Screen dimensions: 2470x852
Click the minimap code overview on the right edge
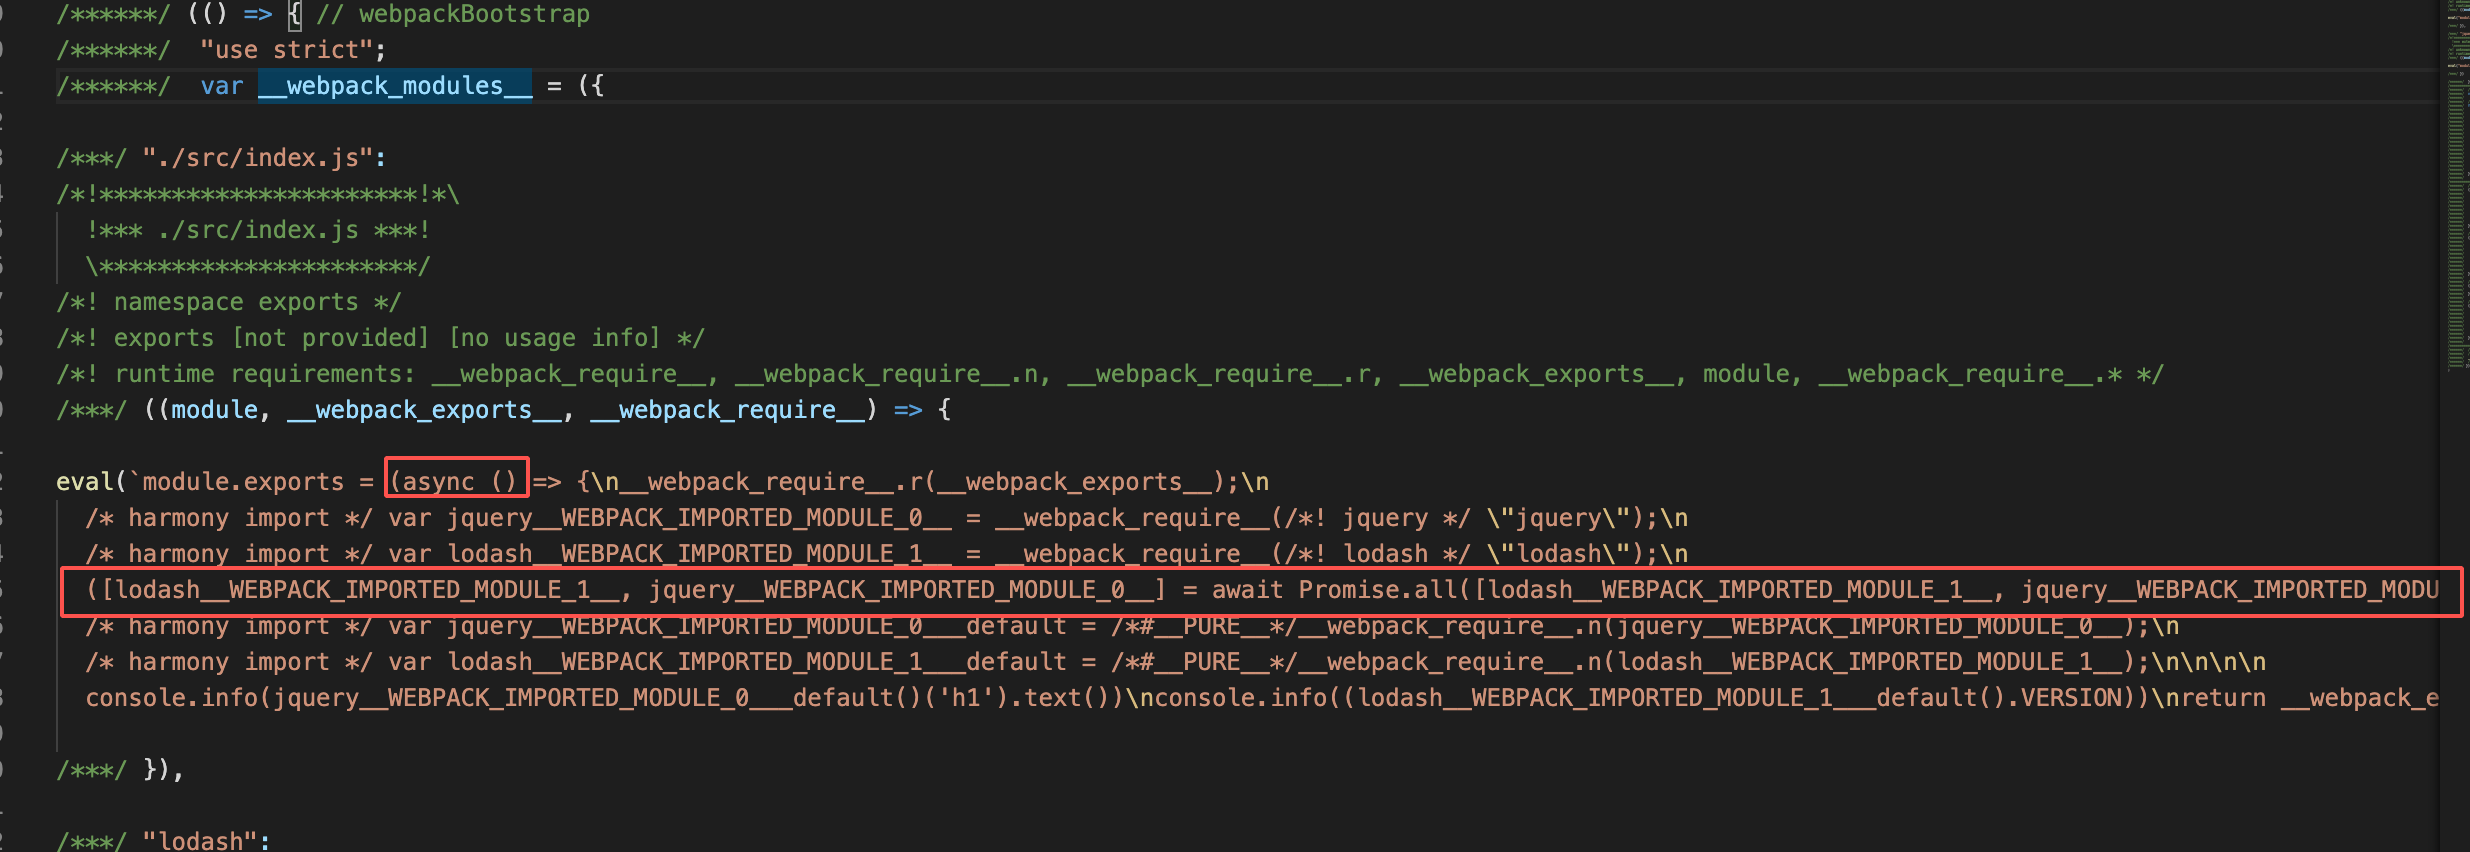point(2458,185)
